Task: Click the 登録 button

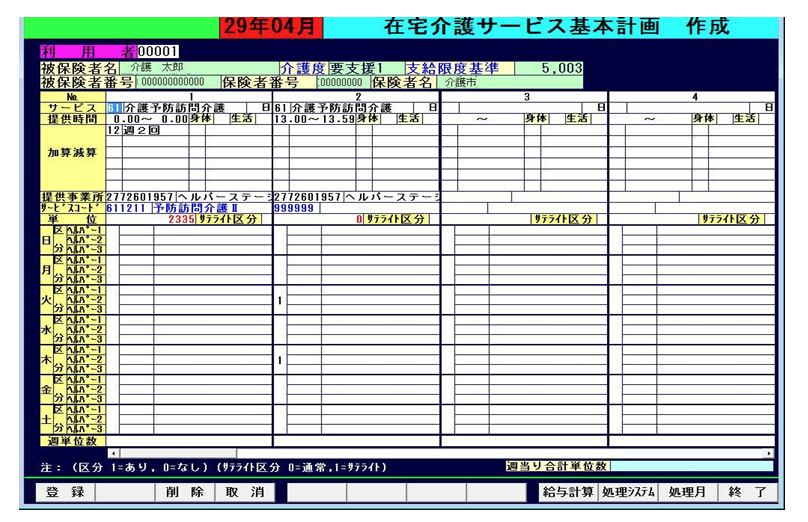Action: 64,492
